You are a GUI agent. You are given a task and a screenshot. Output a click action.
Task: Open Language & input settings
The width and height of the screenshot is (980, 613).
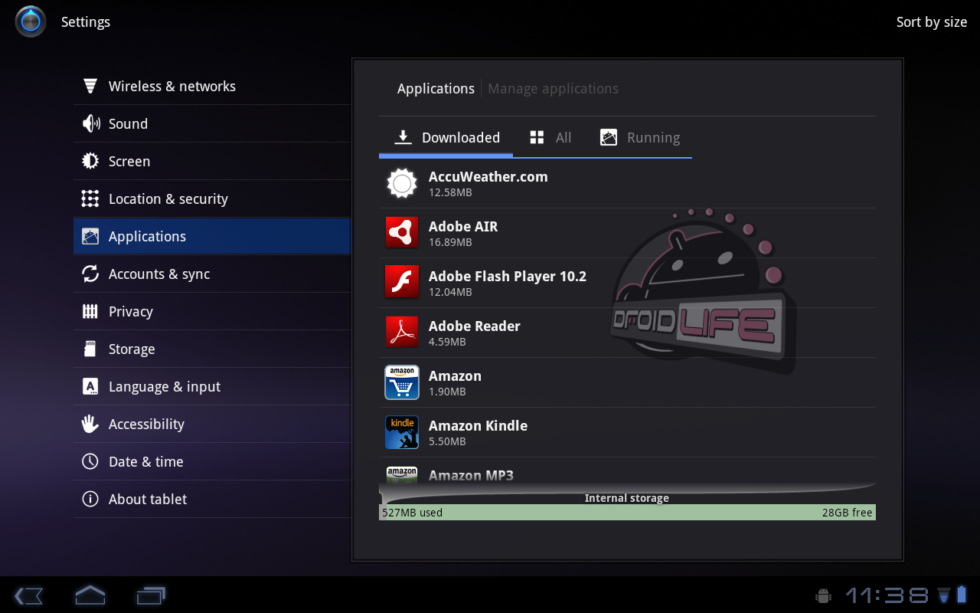pos(212,386)
